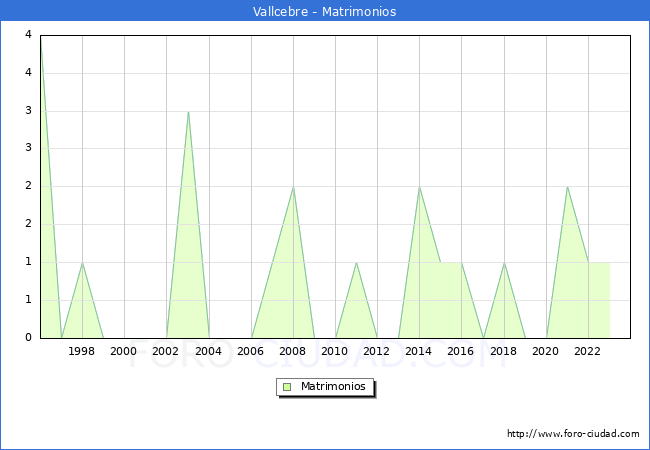Click the 2011 peak data point

click(x=357, y=263)
